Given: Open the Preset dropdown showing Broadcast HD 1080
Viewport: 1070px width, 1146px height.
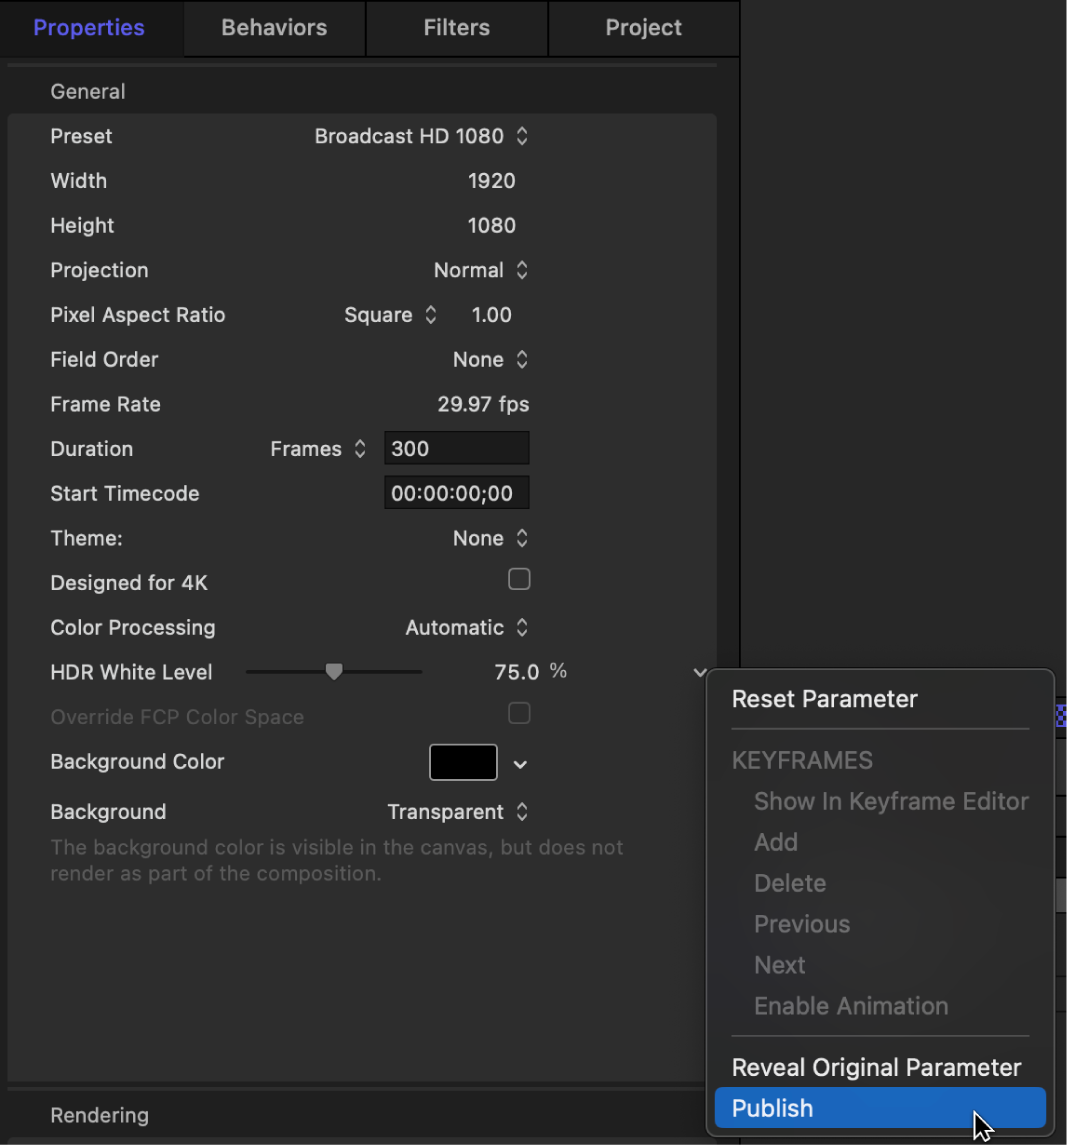Looking at the screenshot, I should pyautogui.click(x=420, y=136).
